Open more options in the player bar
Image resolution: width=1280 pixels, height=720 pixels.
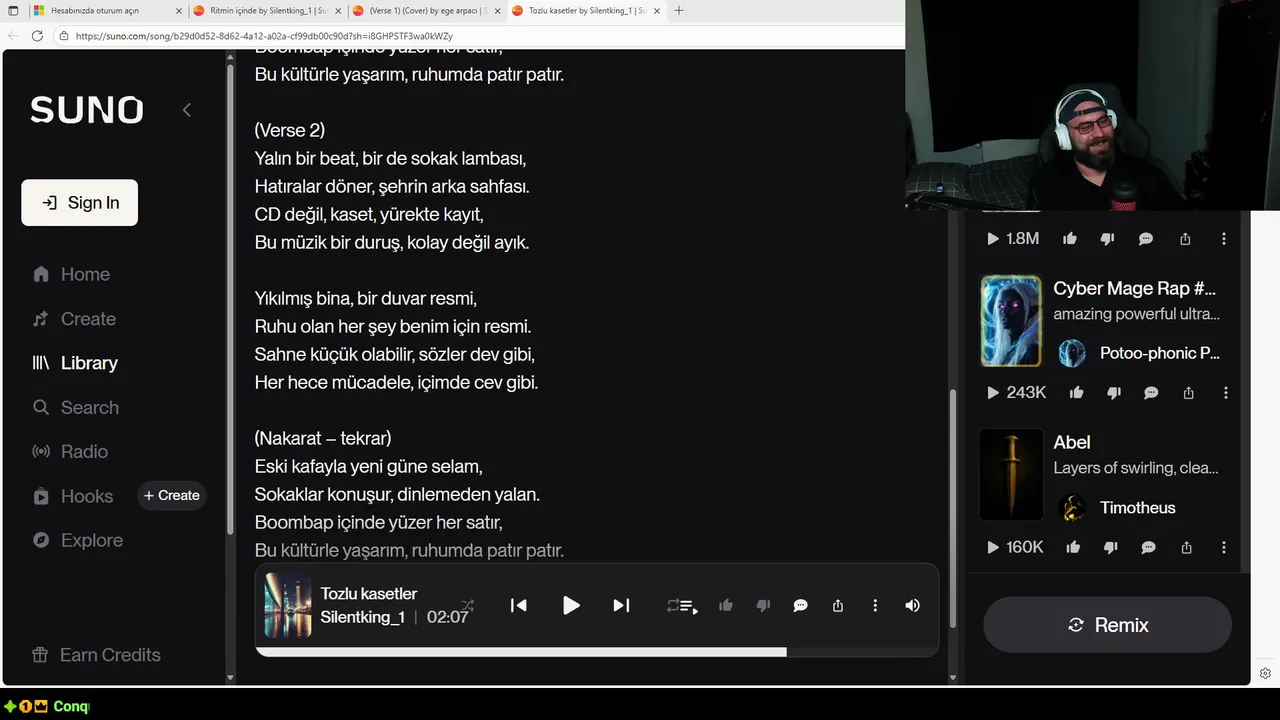pos(875,605)
